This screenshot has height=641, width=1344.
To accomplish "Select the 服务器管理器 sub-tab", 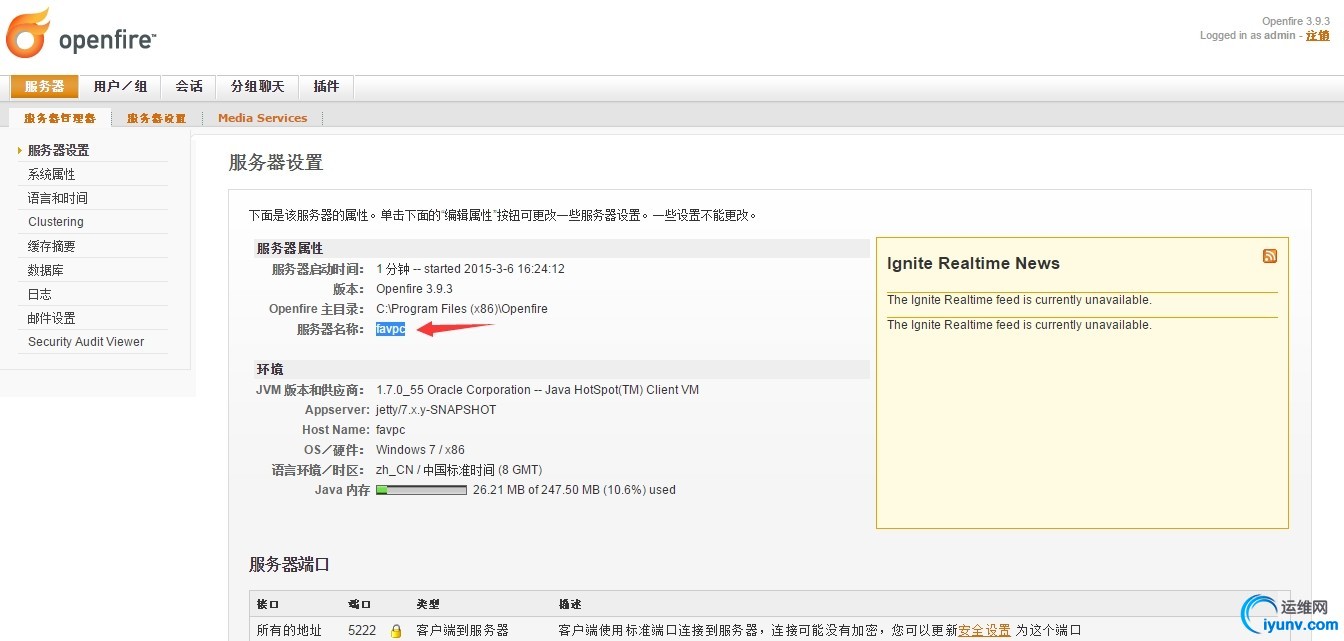I will tap(60, 118).
